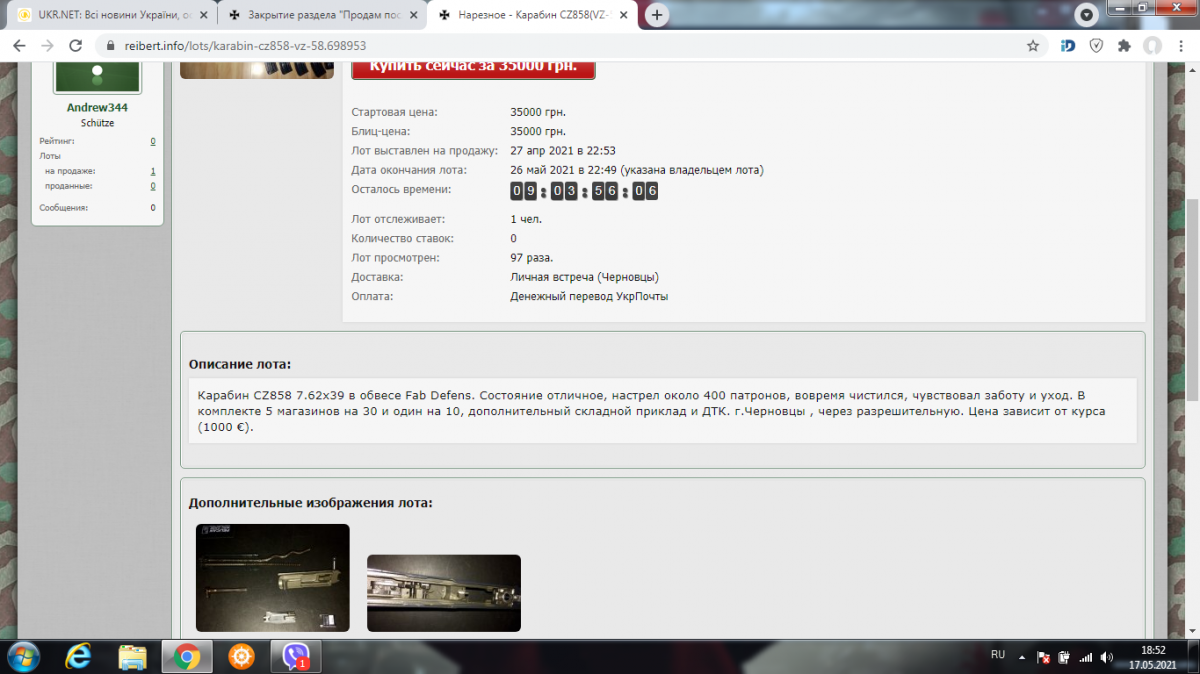Reload the reibert.info page

75,46
